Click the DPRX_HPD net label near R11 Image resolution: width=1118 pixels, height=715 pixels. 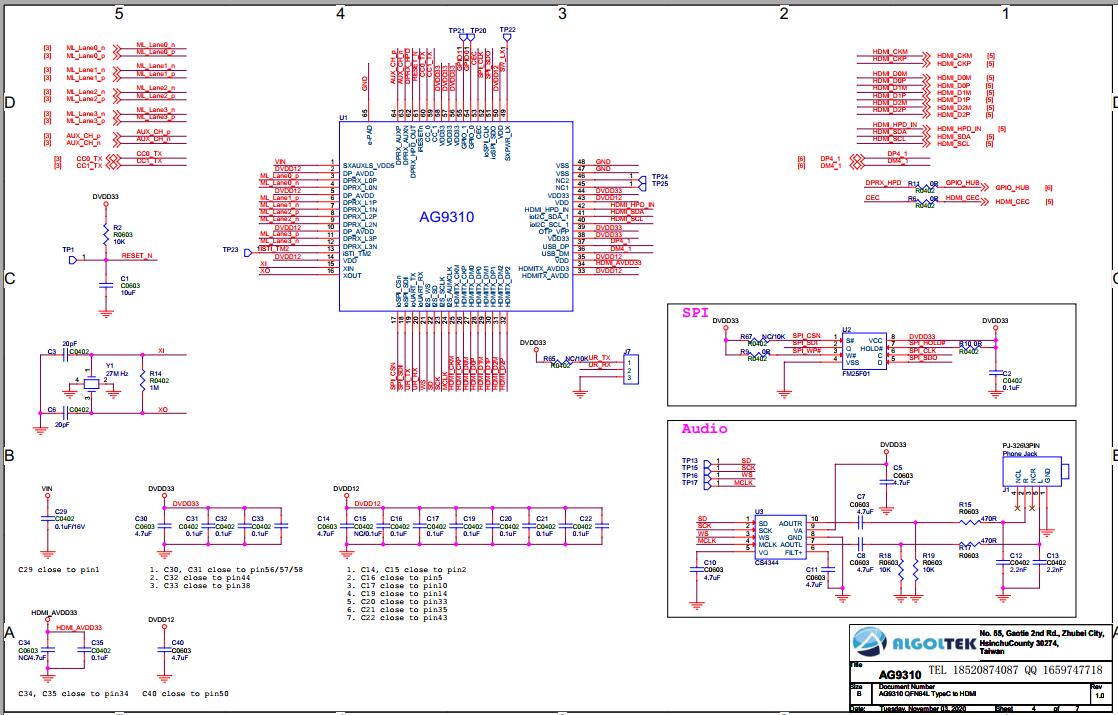pos(883,183)
